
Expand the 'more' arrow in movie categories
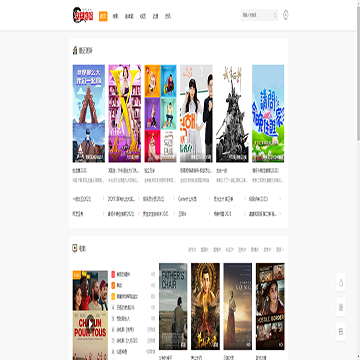tap(280, 249)
